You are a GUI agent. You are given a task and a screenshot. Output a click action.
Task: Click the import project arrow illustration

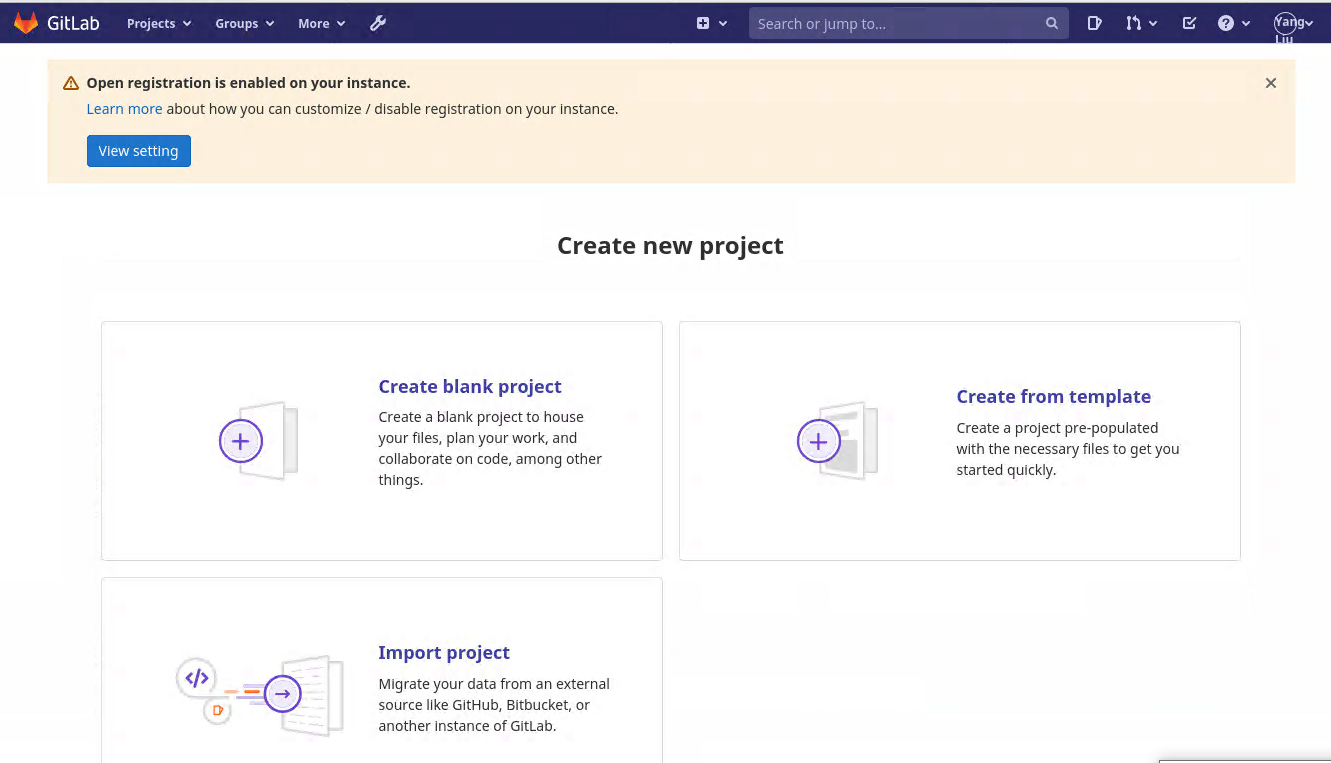coord(283,693)
